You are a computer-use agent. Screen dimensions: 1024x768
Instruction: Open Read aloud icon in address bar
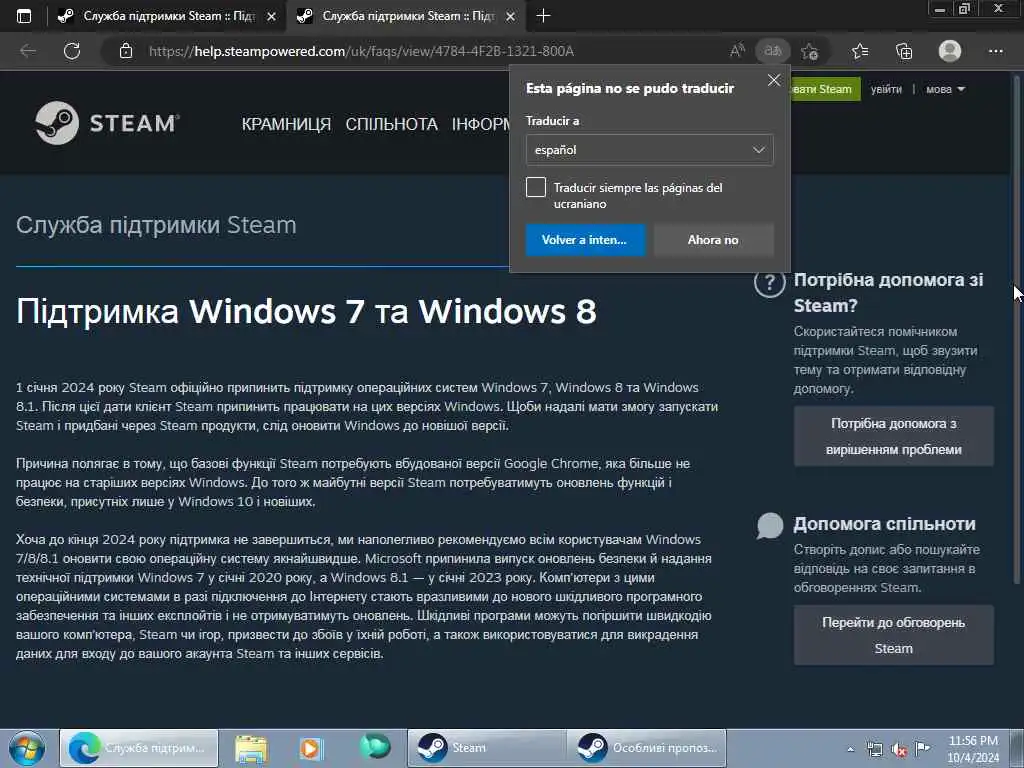pyautogui.click(x=737, y=51)
